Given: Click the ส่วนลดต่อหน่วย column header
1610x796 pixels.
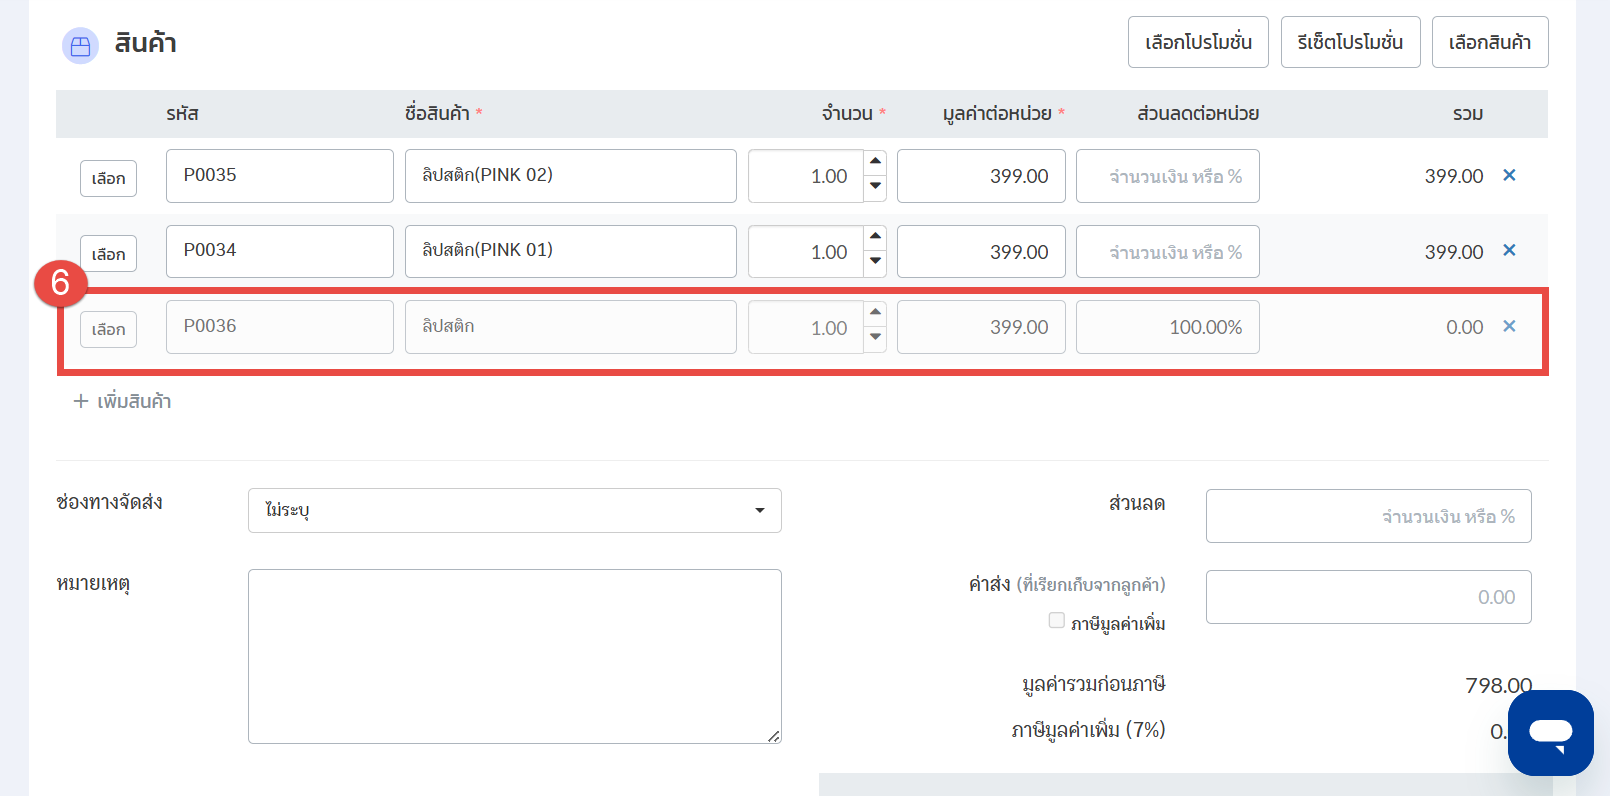Looking at the screenshot, I should (x=1198, y=114).
